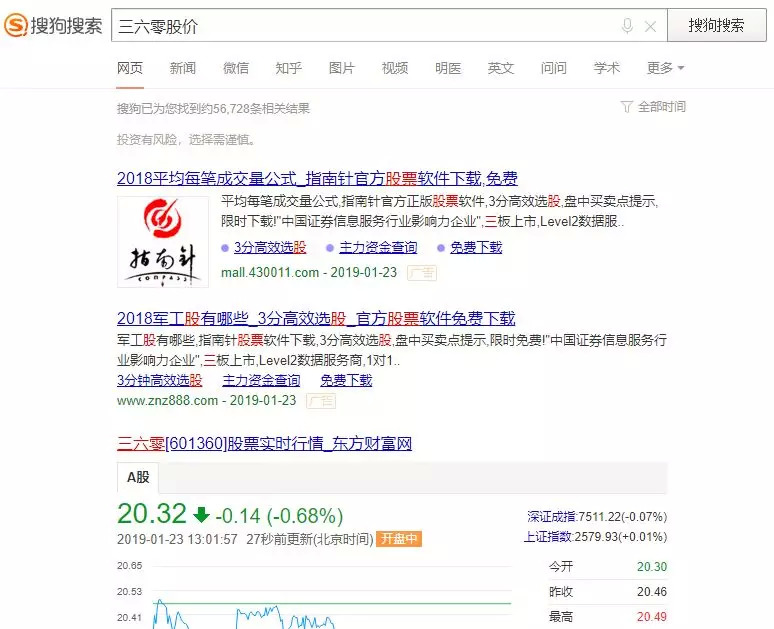Click the www.znz888.com URL text
This screenshot has height=629, width=774.
click(x=167, y=400)
